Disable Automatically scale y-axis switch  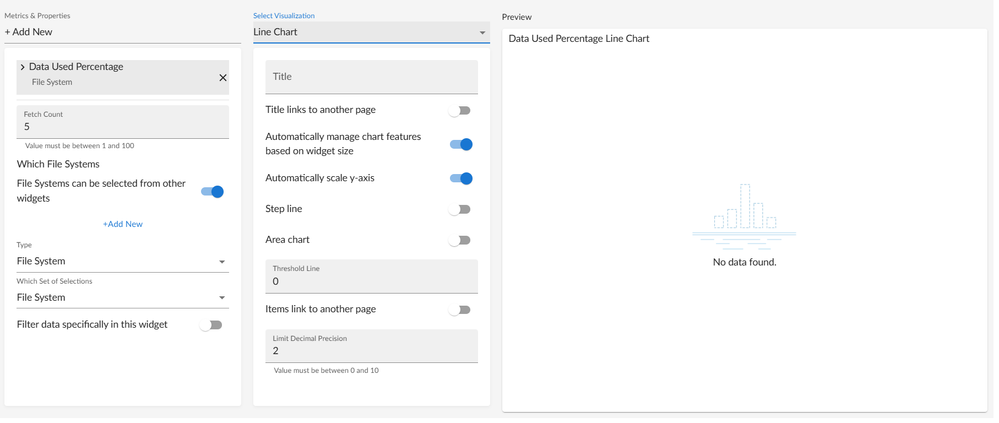coord(461,178)
